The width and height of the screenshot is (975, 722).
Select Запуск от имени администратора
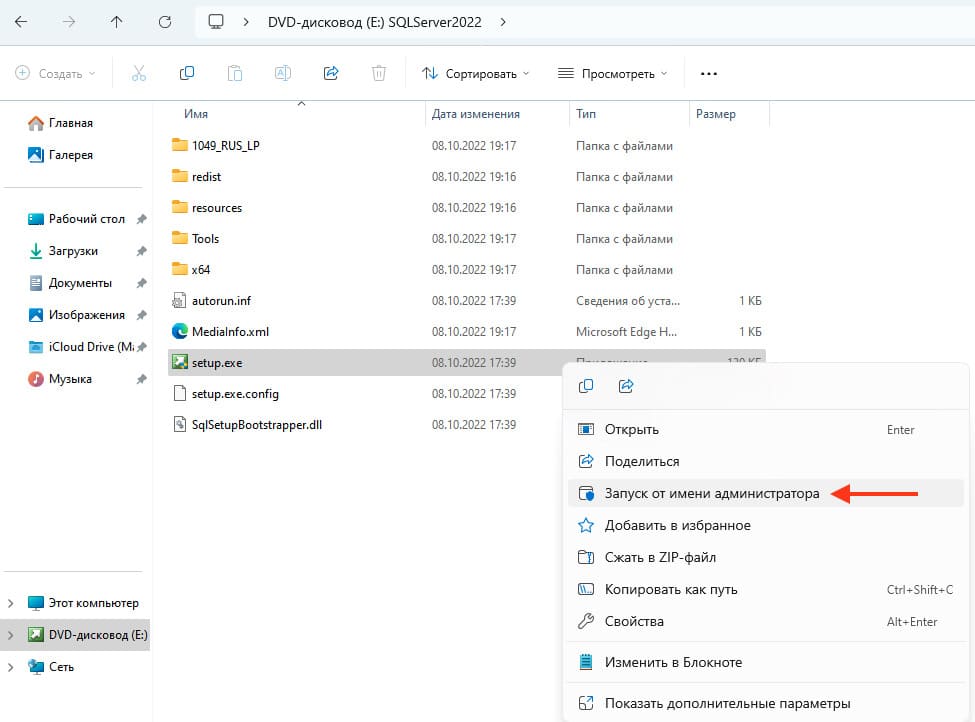pos(766,493)
